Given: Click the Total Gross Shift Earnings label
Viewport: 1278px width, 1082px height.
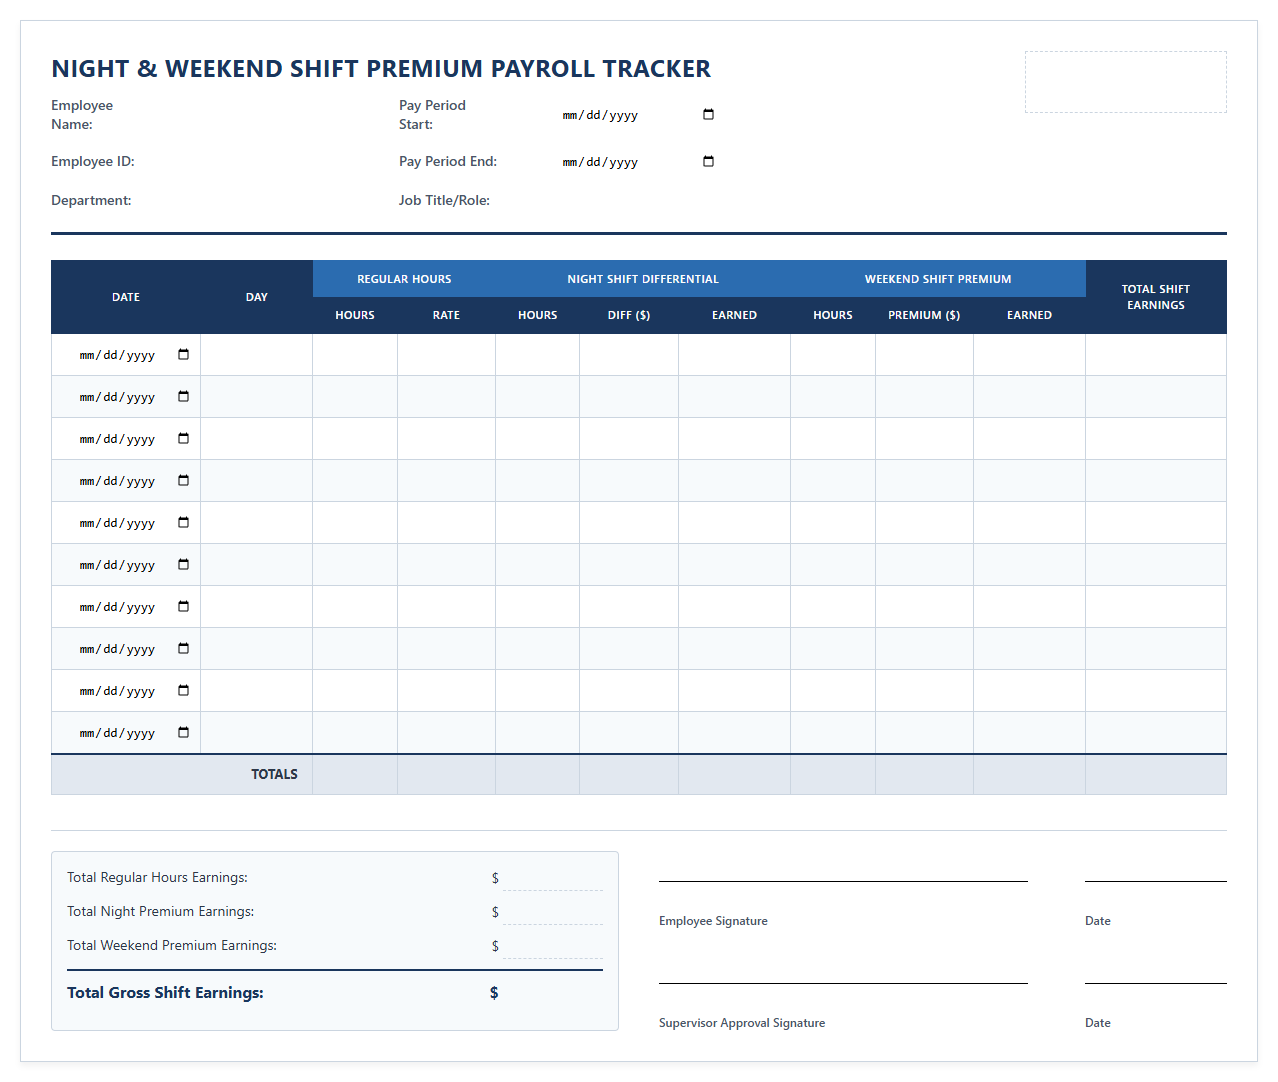Looking at the screenshot, I should pos(165,993).
